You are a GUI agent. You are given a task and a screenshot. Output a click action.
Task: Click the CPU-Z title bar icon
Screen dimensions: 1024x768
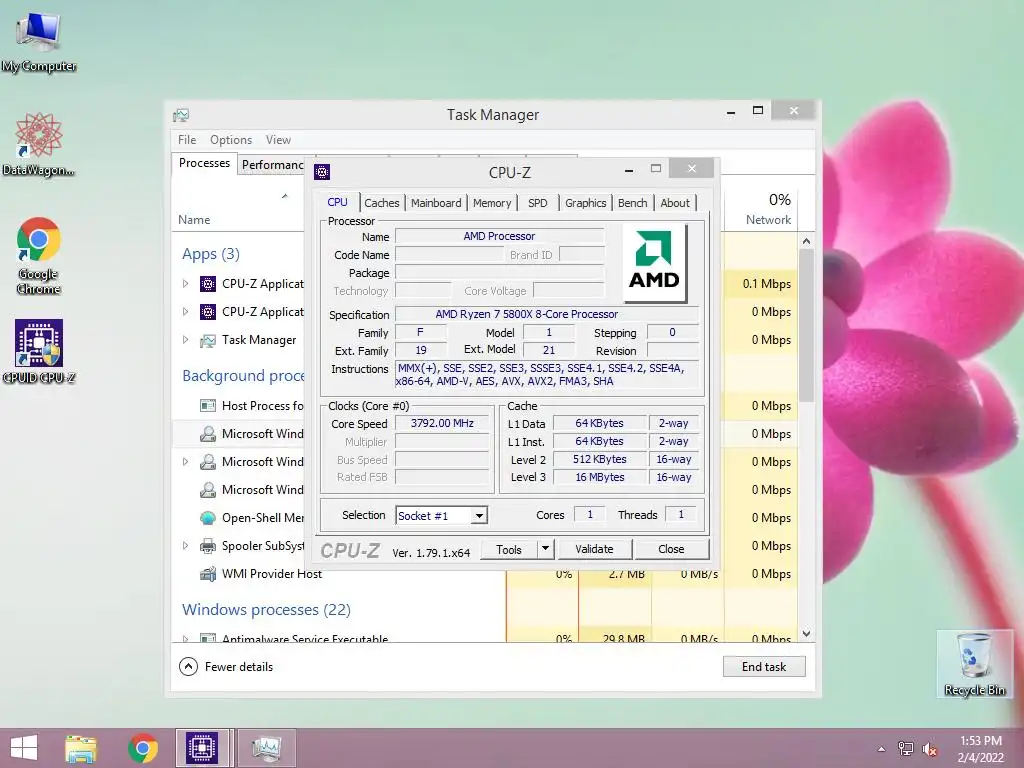(x=322, y=172)
